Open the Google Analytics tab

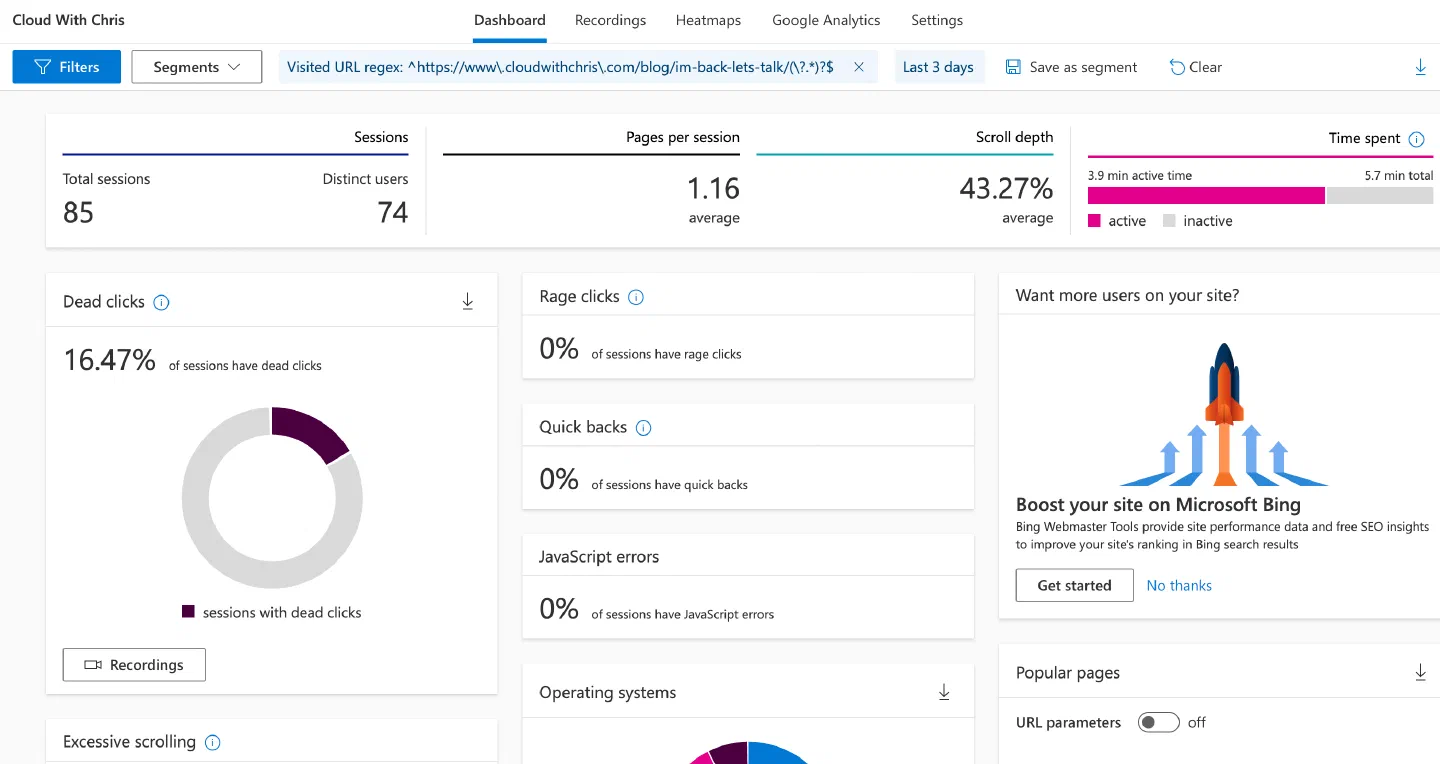pos(826,20)
